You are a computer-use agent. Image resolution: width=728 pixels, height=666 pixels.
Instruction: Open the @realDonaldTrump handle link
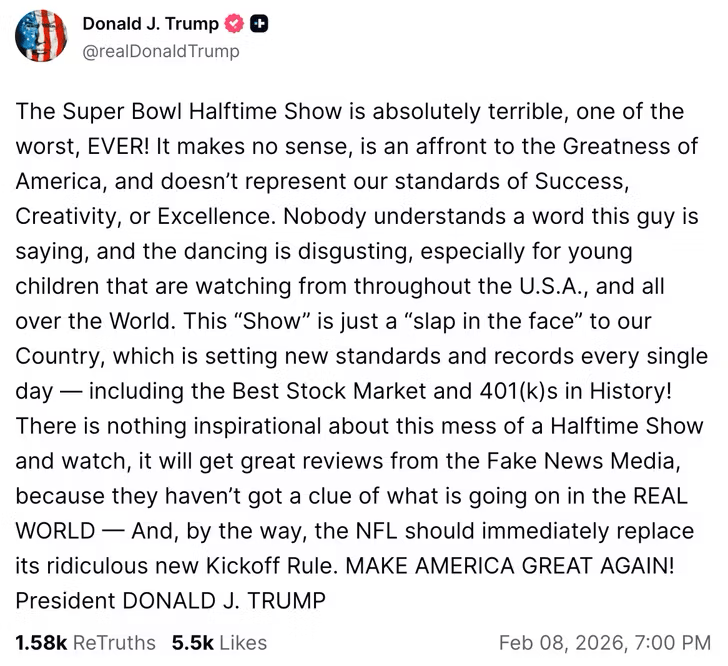(x=161, y=51)
